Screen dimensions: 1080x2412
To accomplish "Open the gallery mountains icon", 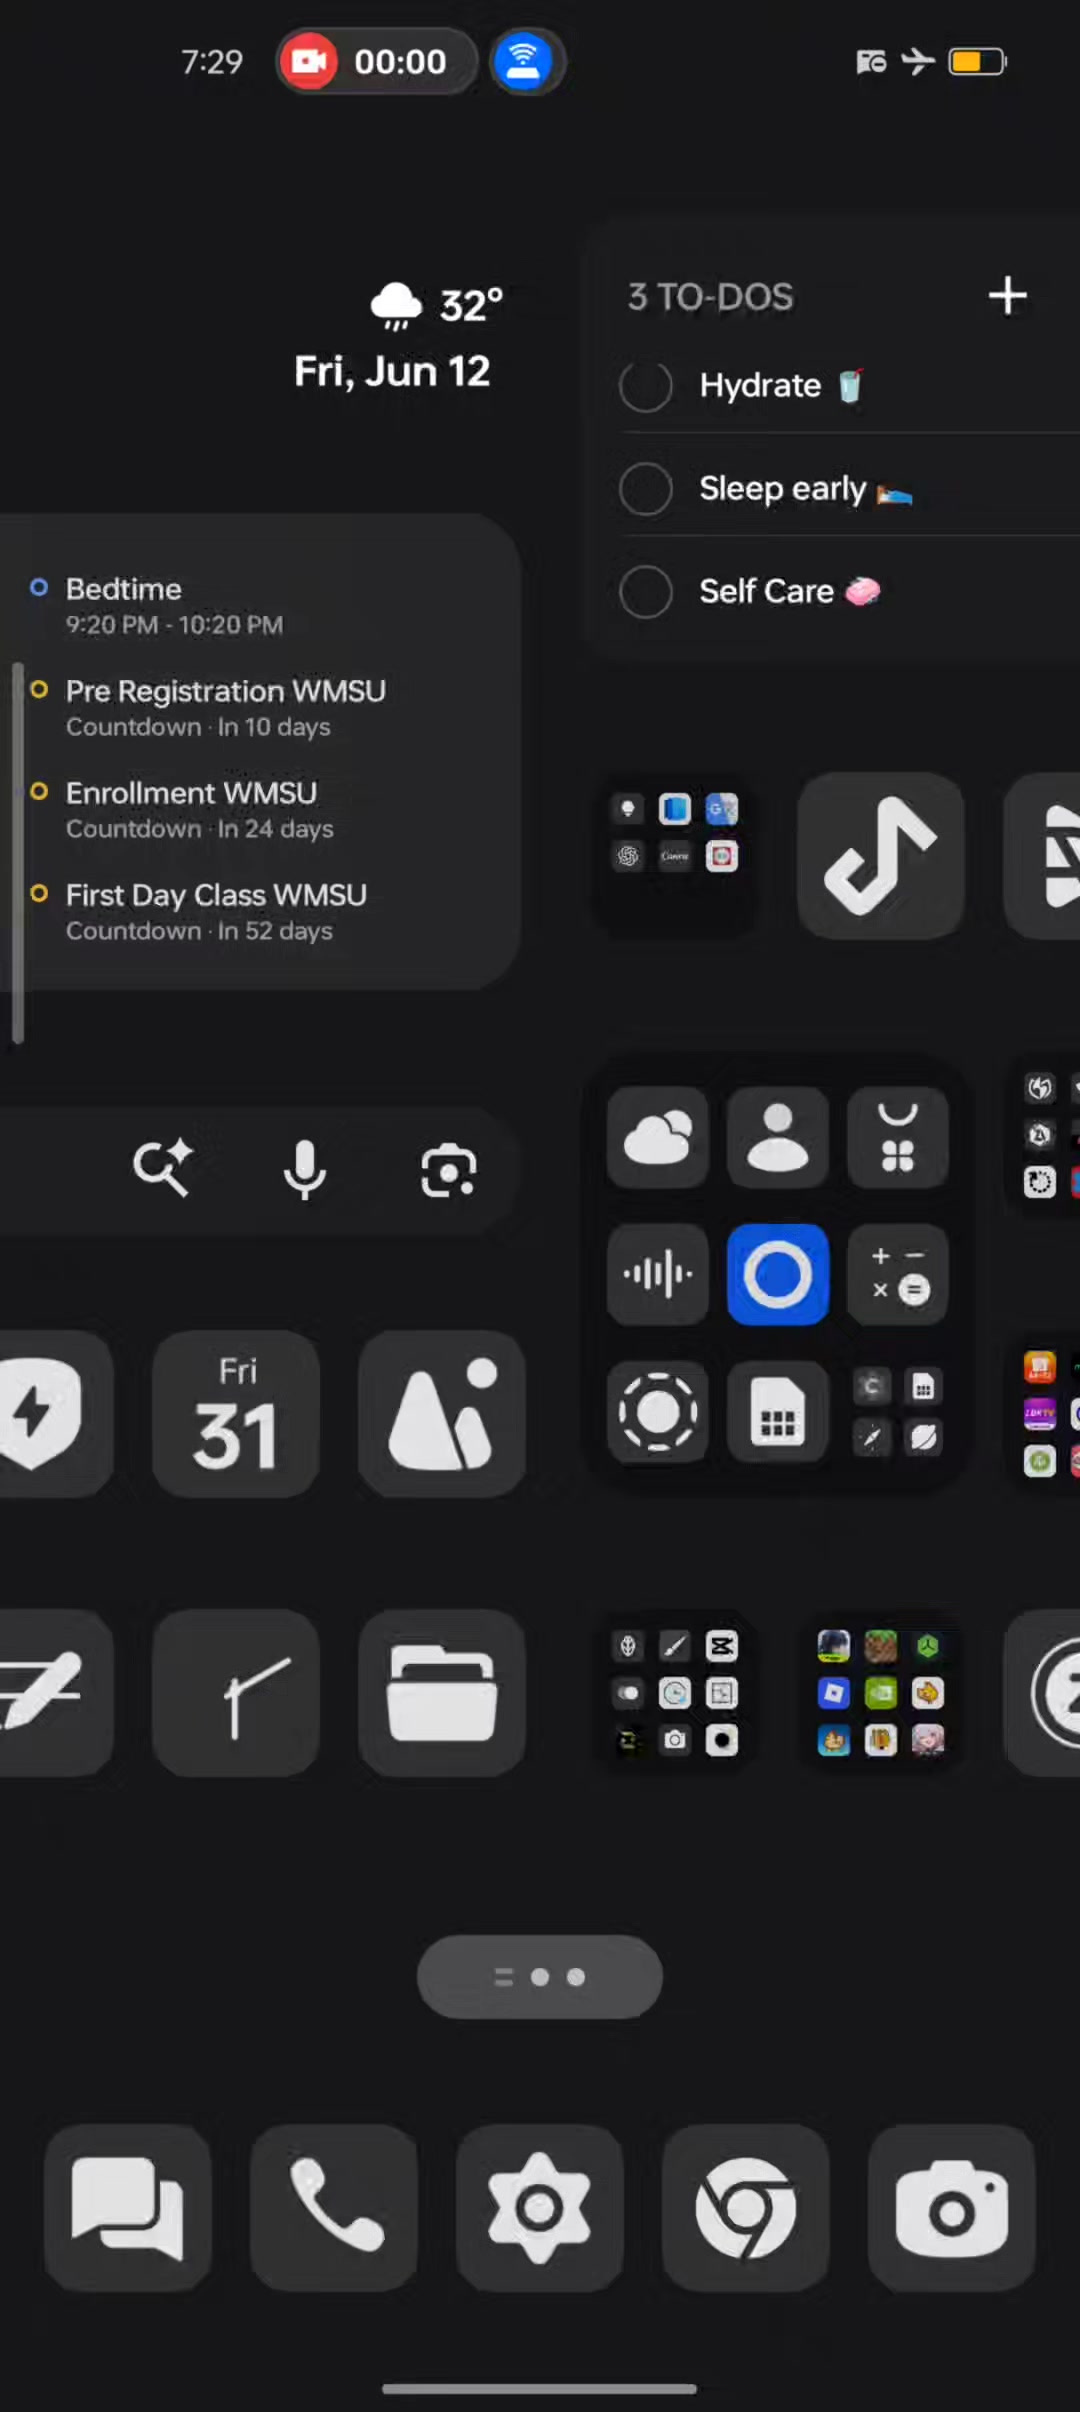I will click(x=442, y=1413).
